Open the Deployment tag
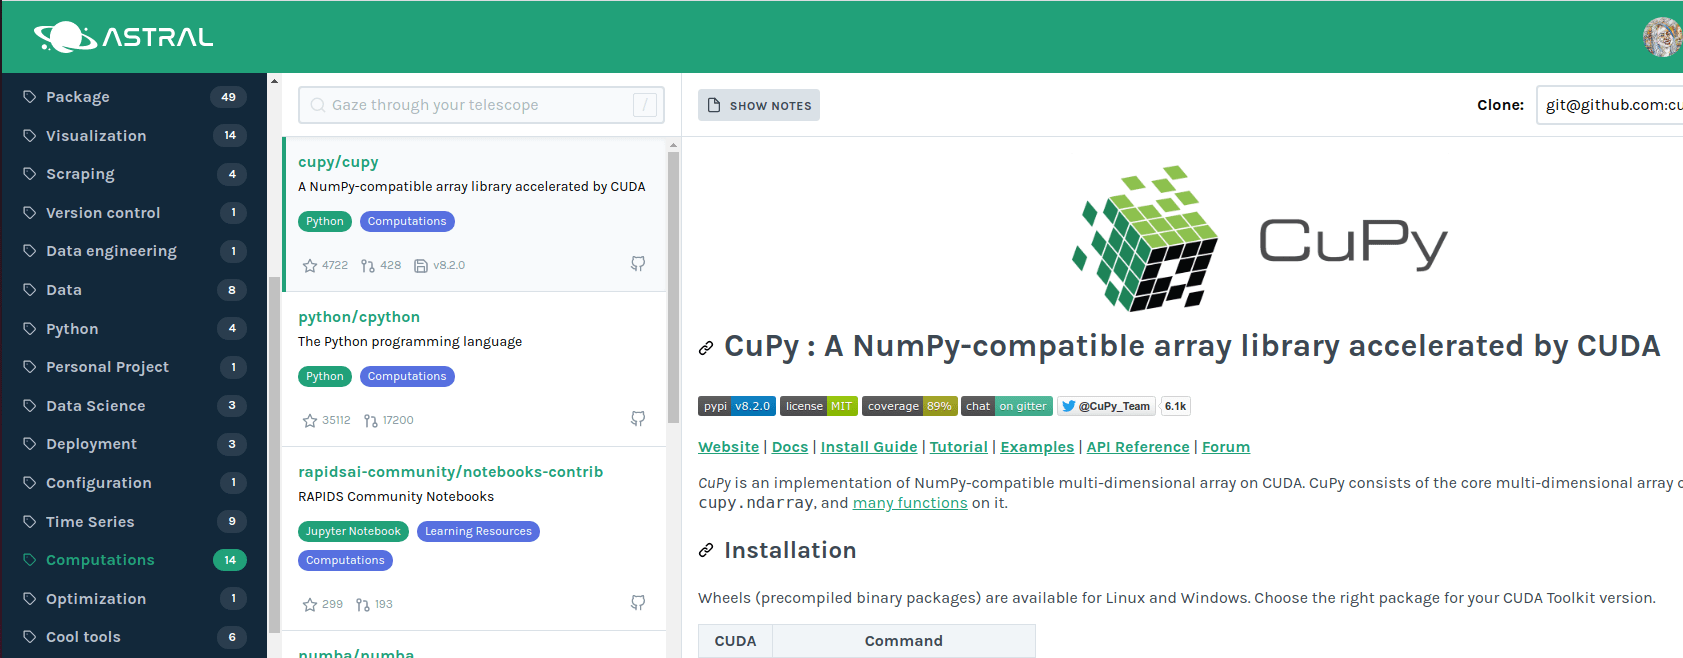1683x658 pixels. coord(134,444)
